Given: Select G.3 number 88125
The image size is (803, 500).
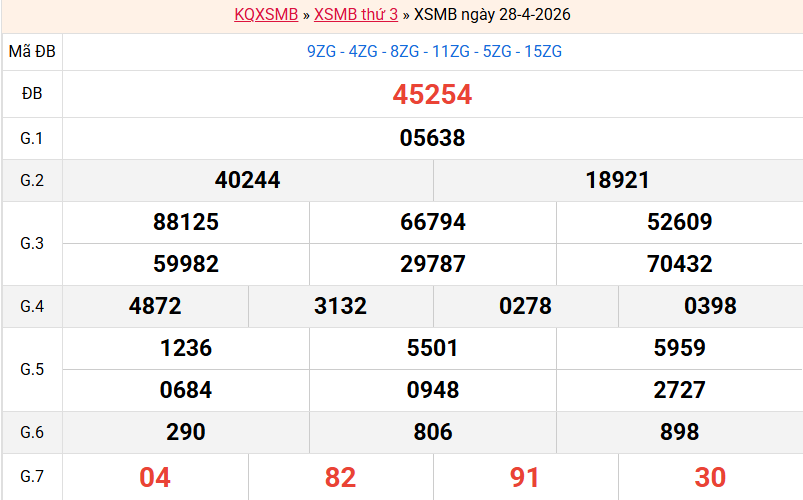Looking at the screenshot, I should [186, 222].
